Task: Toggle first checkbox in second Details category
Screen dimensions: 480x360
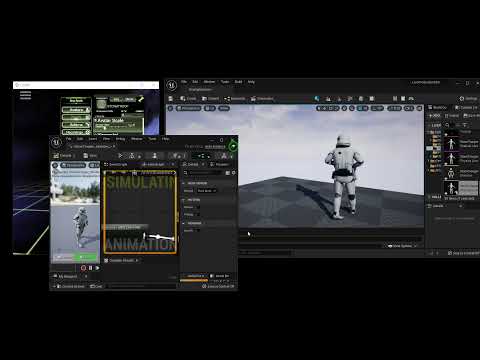Action: tap(198, 207)
